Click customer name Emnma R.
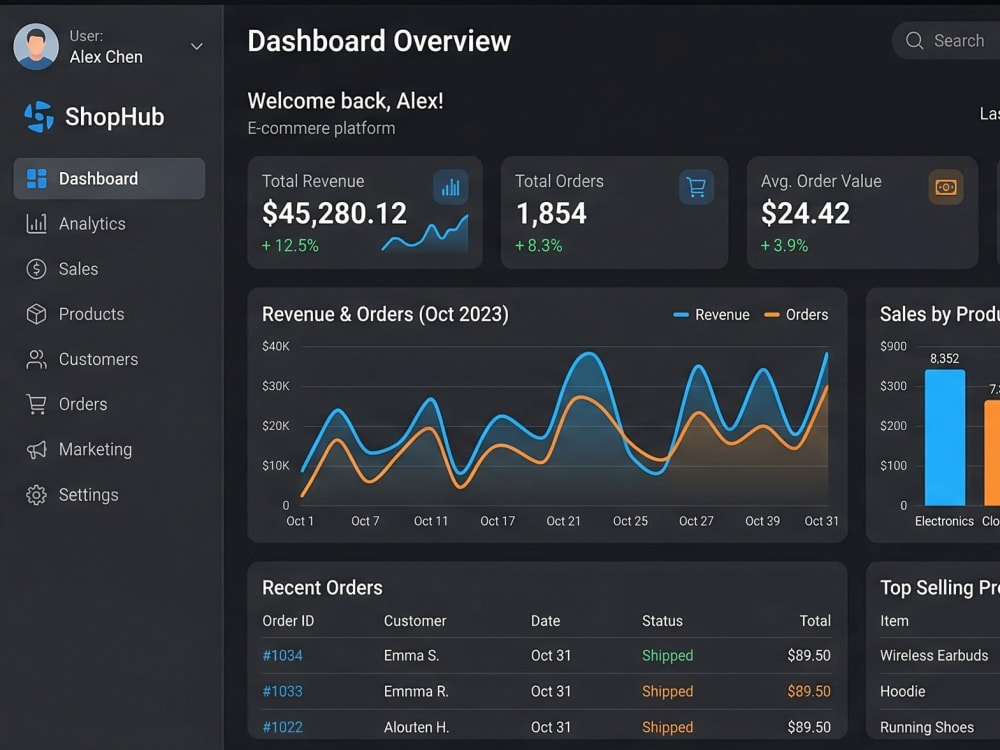The image size is (1000, 750). (x=416, y=691)
